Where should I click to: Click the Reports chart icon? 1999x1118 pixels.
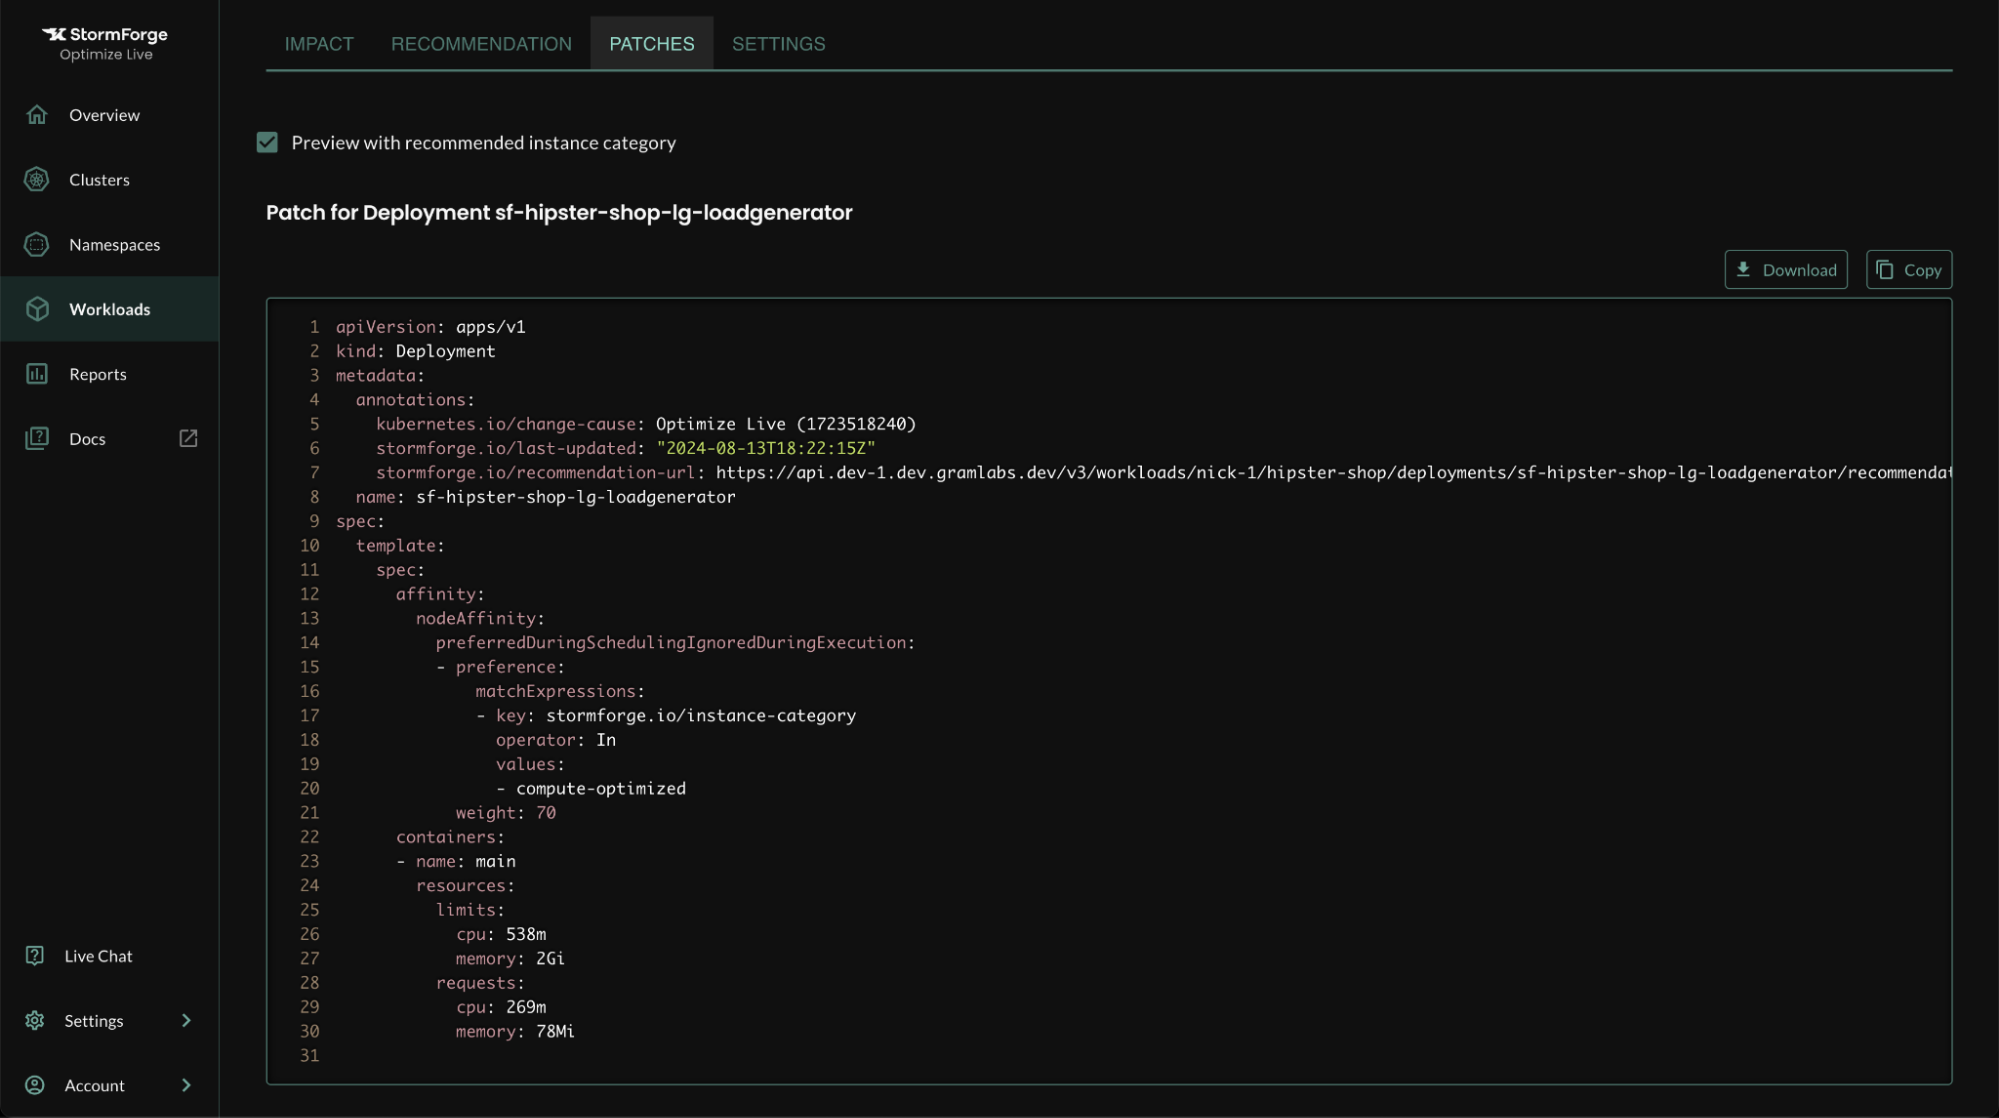pos(37,374)
